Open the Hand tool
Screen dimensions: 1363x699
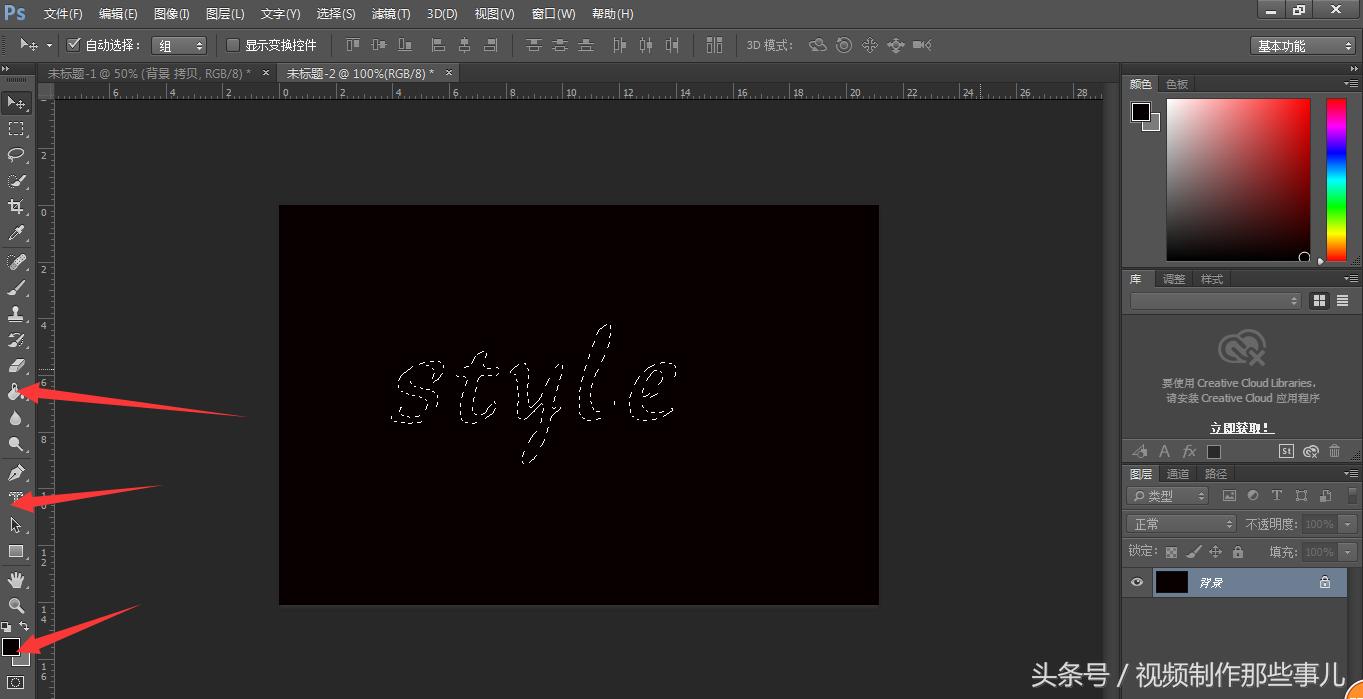[x=15, y=578]
